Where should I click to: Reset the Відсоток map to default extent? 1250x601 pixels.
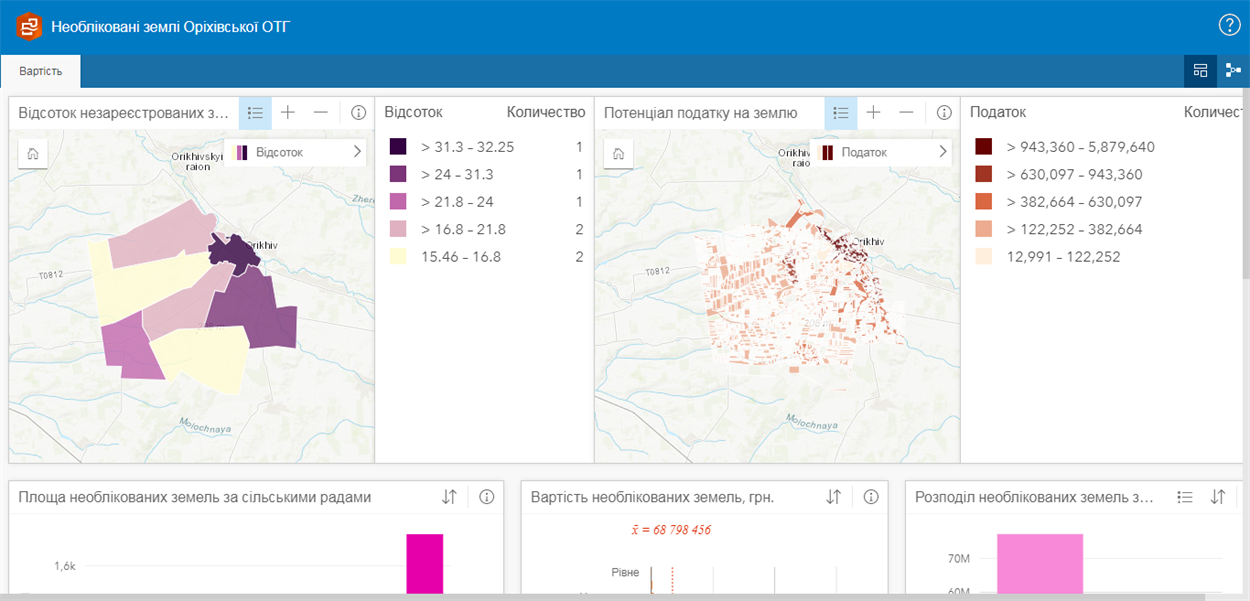[x=33, y=153]
